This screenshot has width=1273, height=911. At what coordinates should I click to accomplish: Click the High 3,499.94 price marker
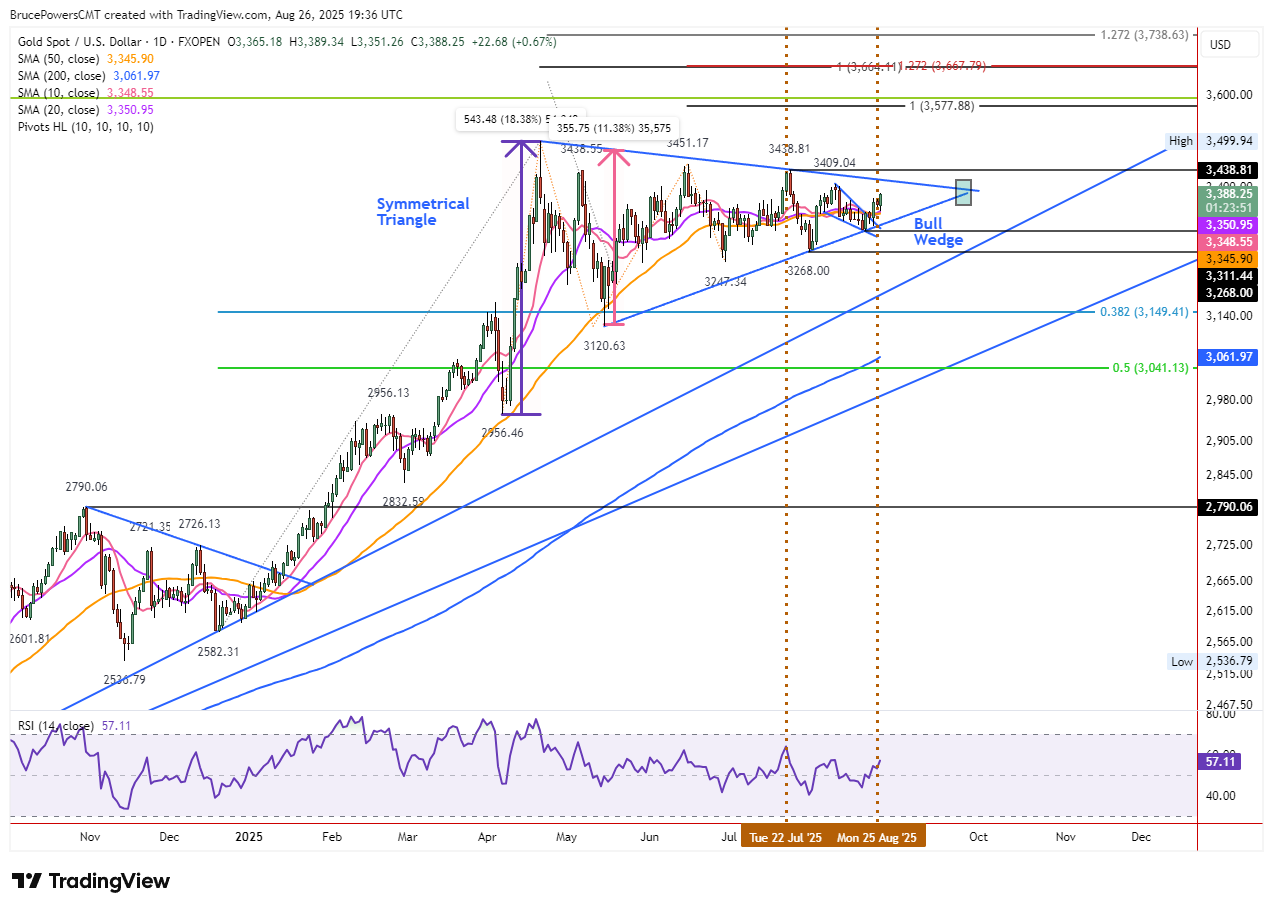1212,141
